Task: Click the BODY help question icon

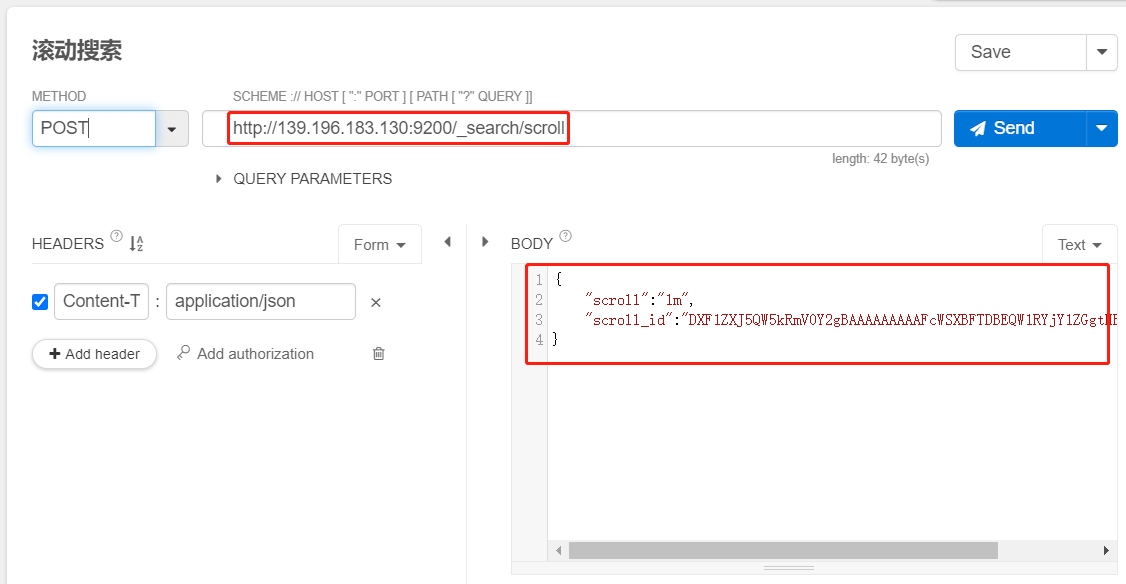Action: (x=566, y=236)
